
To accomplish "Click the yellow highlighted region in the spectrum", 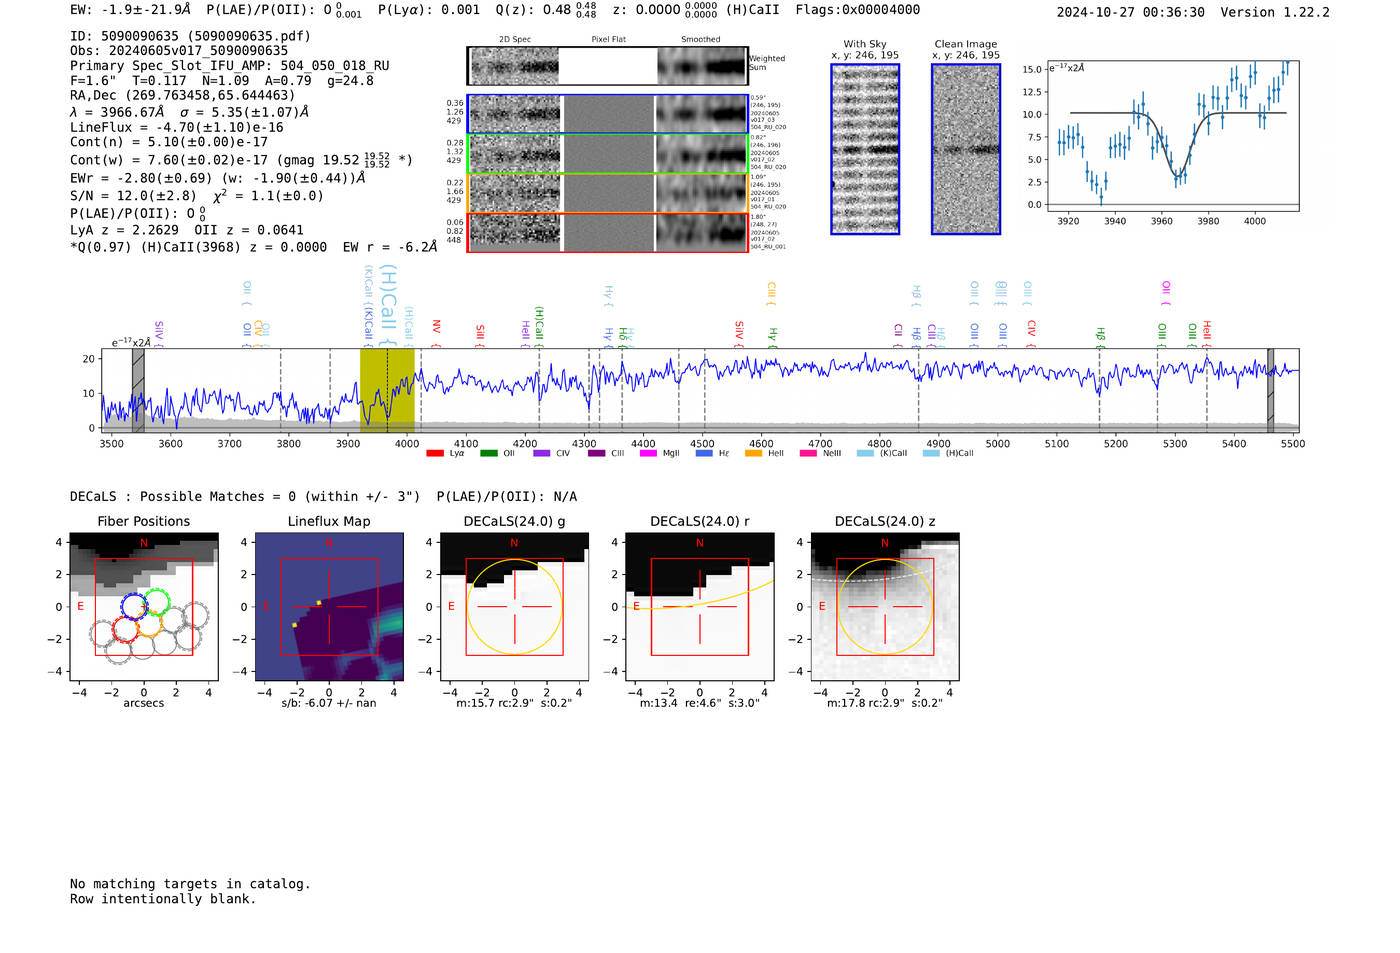I will pos(387,391).
